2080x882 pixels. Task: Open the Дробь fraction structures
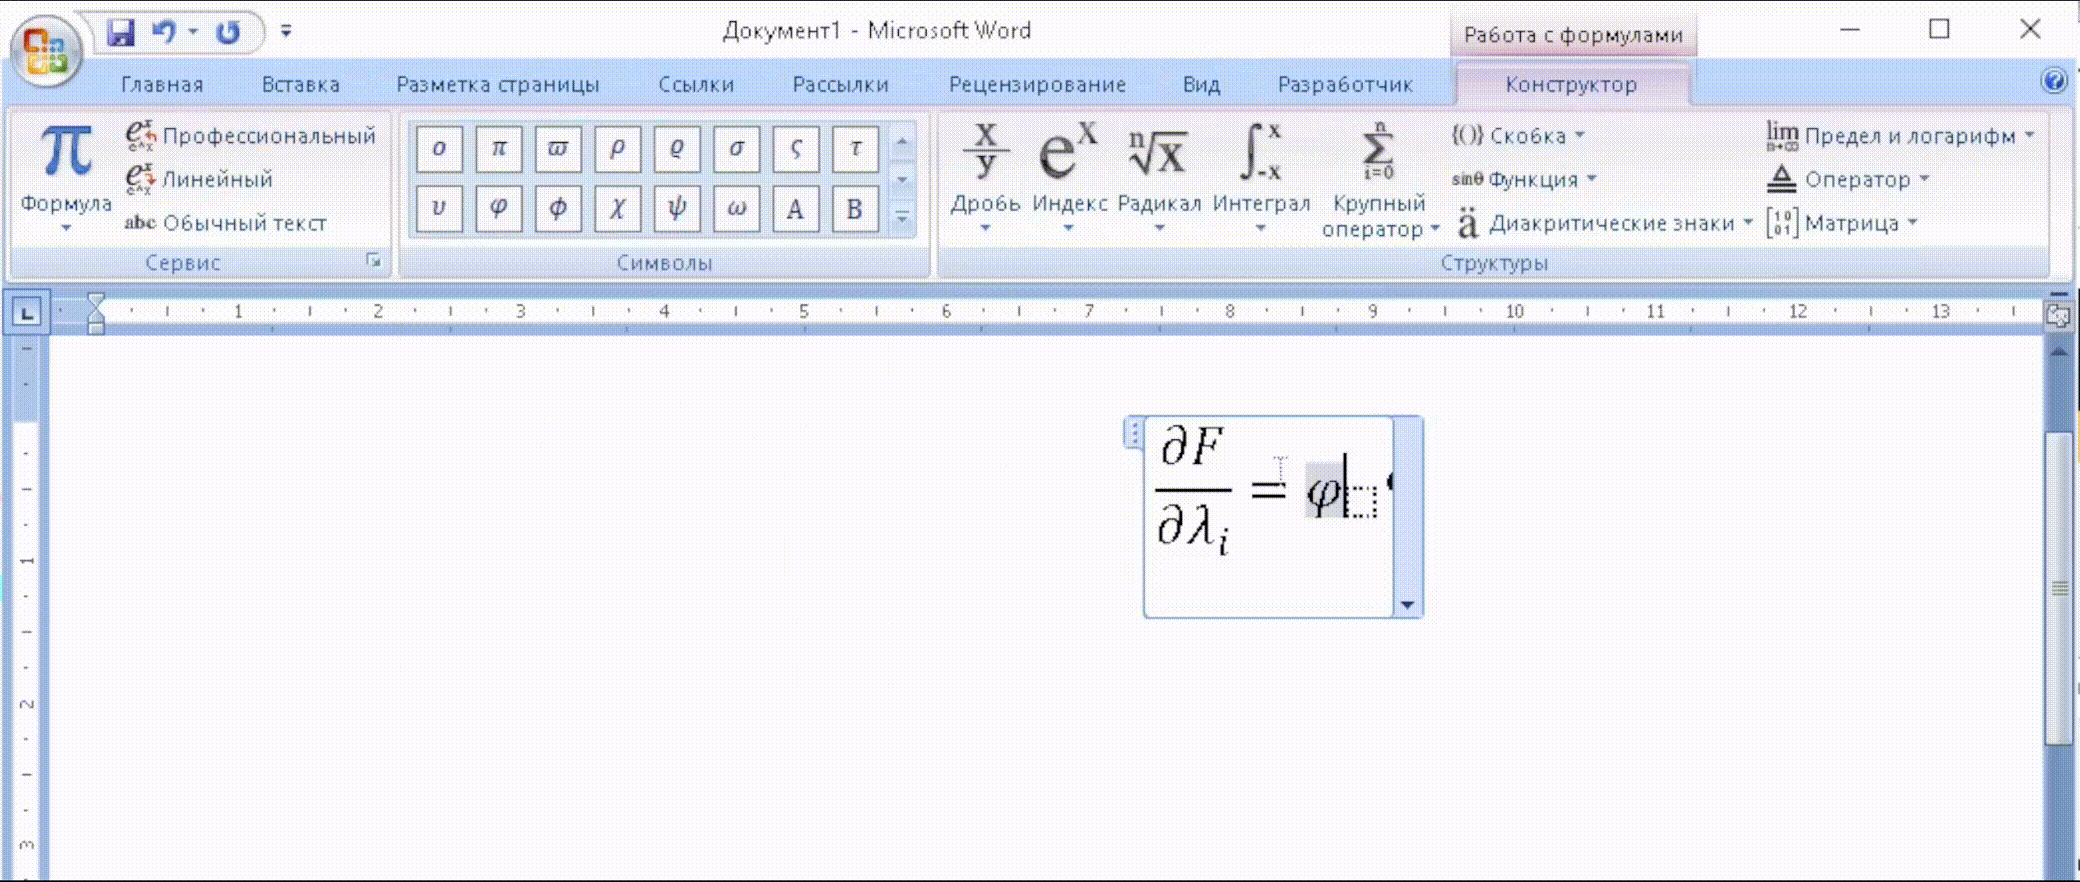[x=985, y=178]
